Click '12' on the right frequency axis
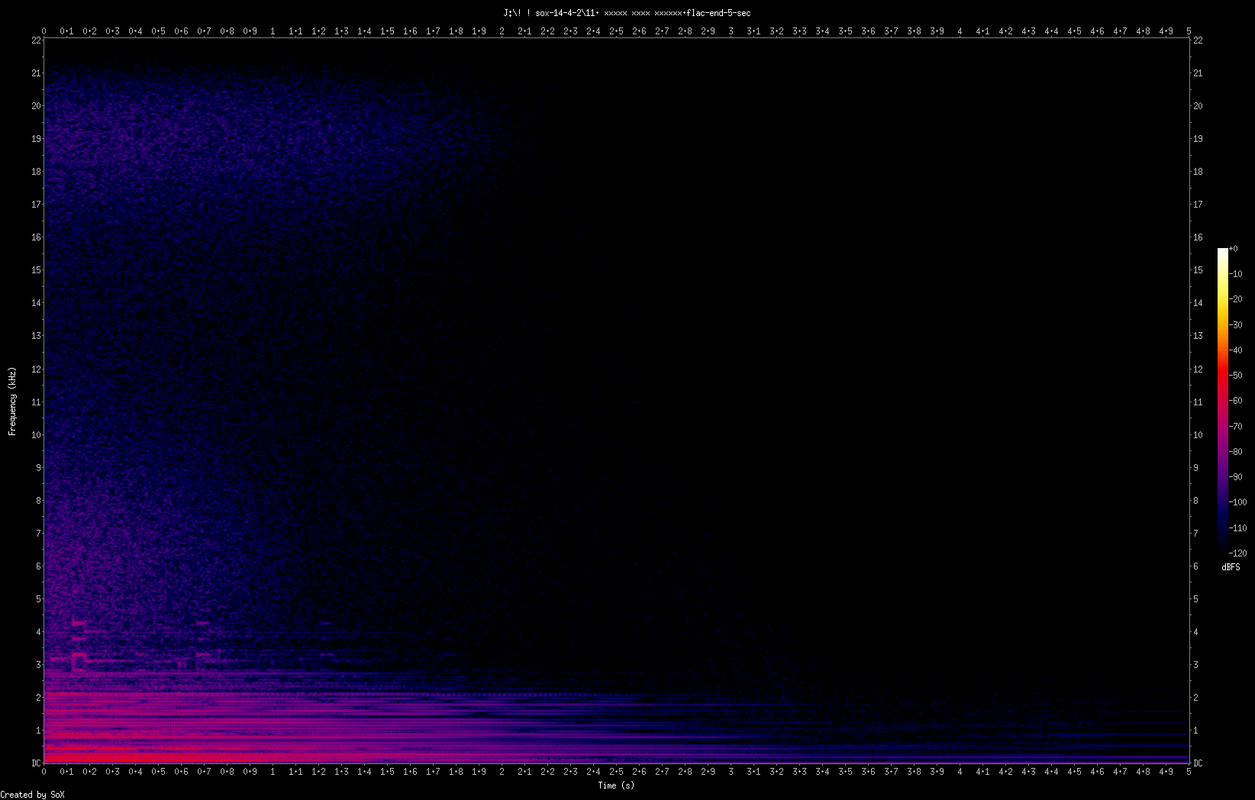This screenshot has width=1255, height=800. coord(1198,369)
